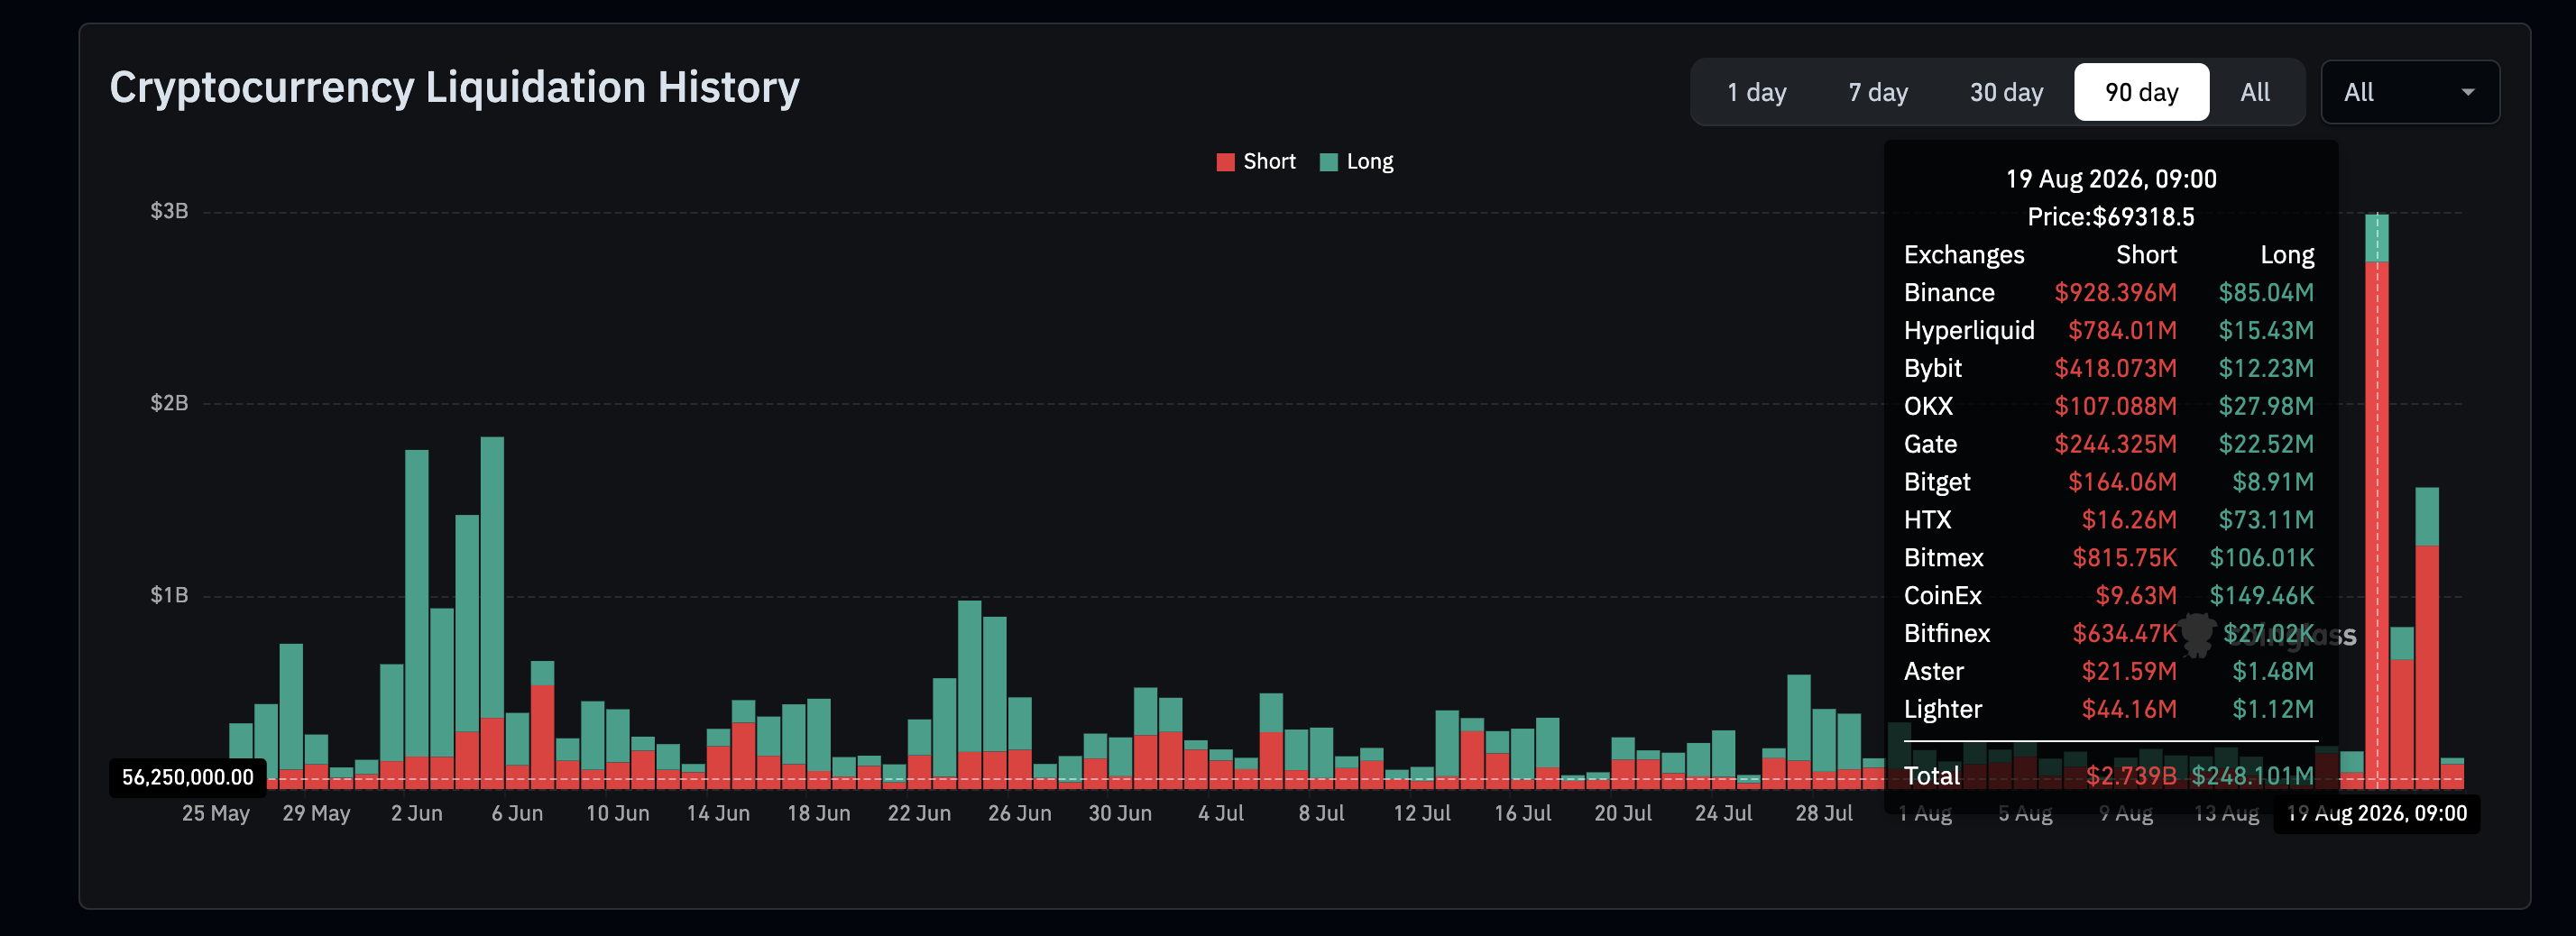Click Aster short value $21.59M
The image size is (2576, 936).
[2129, 672]
